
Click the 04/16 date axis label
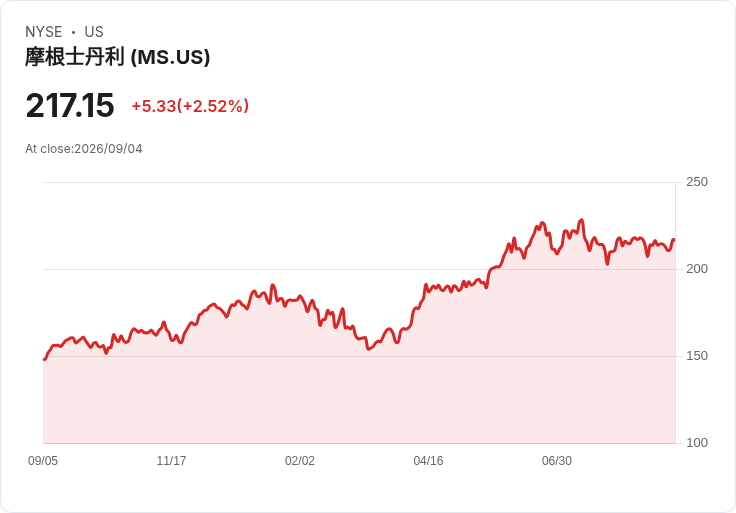tap(428, 461)
